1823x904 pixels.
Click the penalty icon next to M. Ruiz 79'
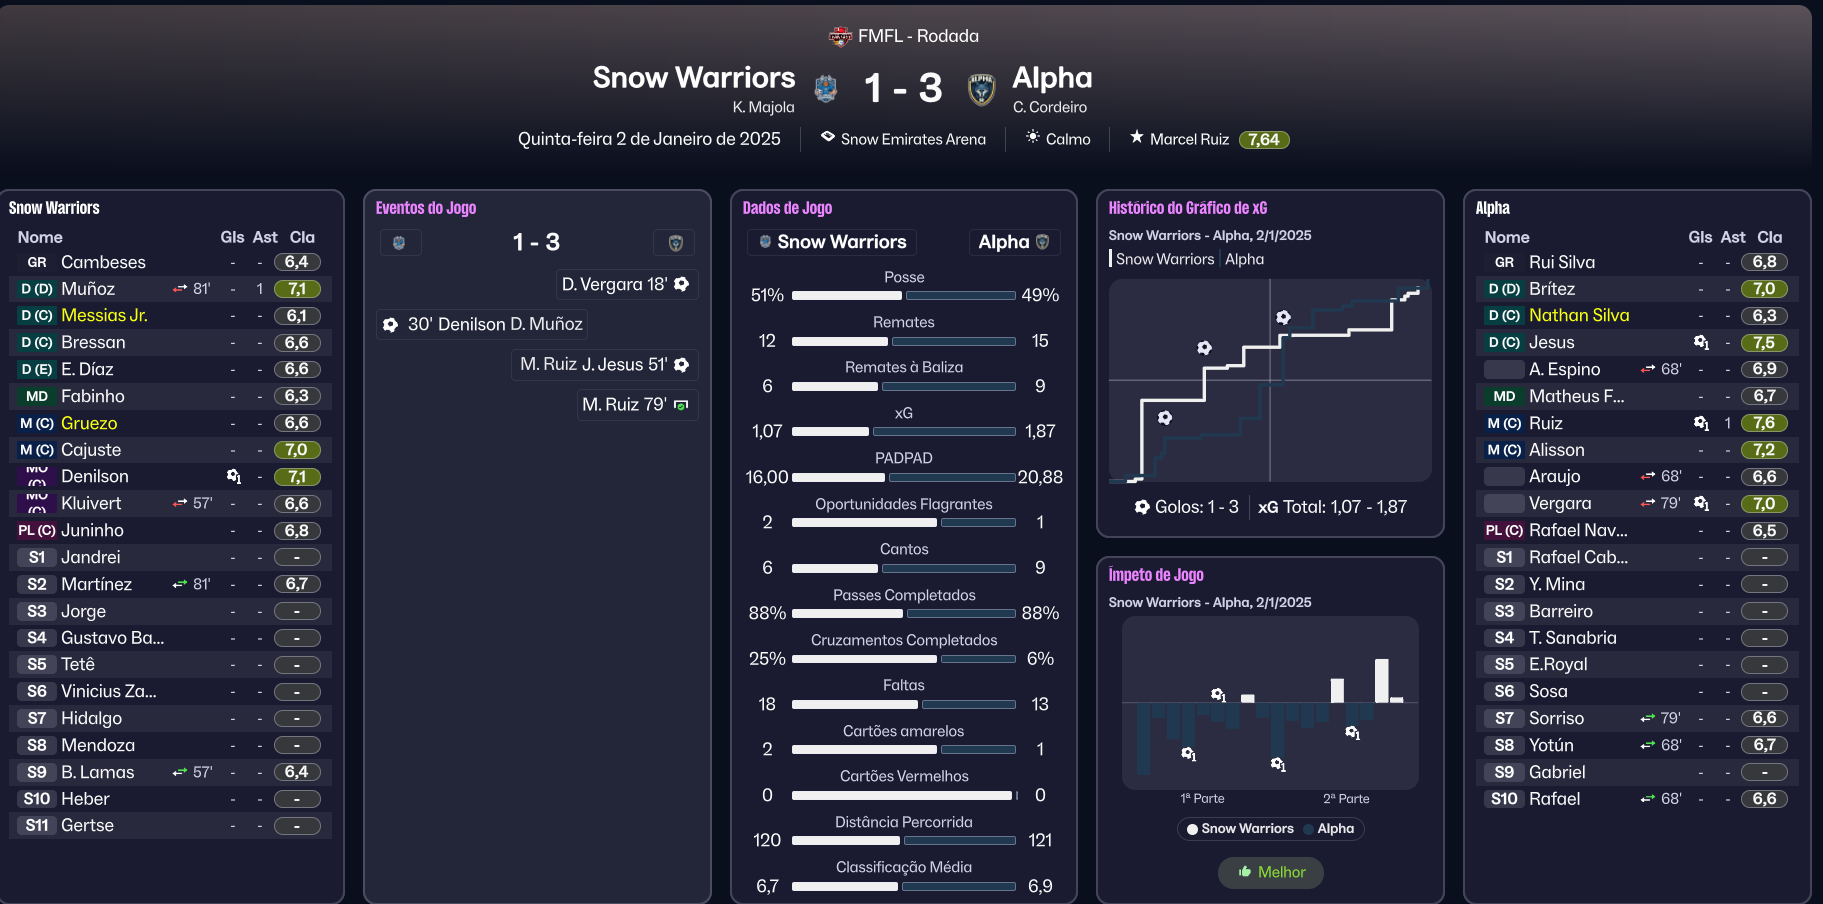click(x=682, y=405)
